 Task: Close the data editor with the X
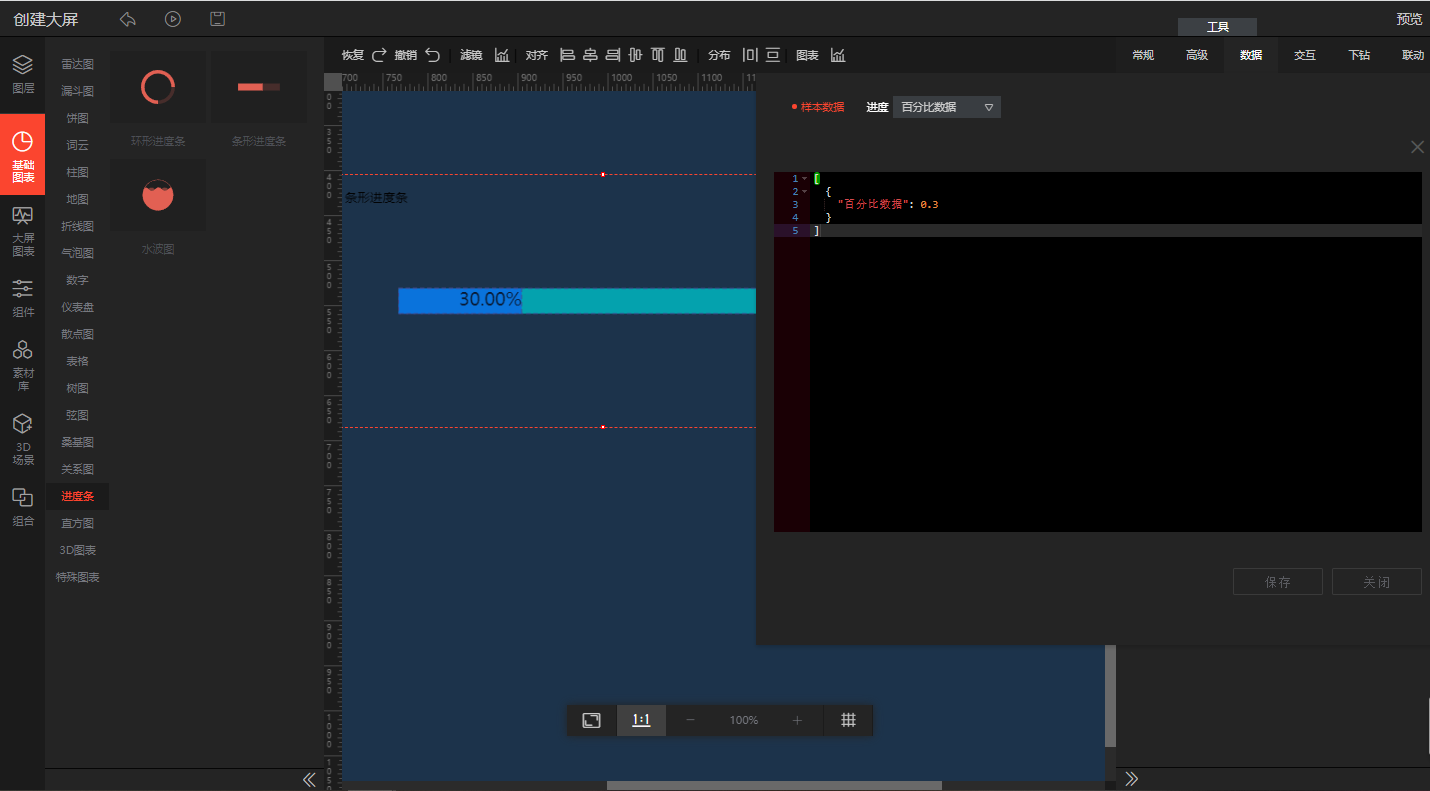click(x=1417, y=147)
